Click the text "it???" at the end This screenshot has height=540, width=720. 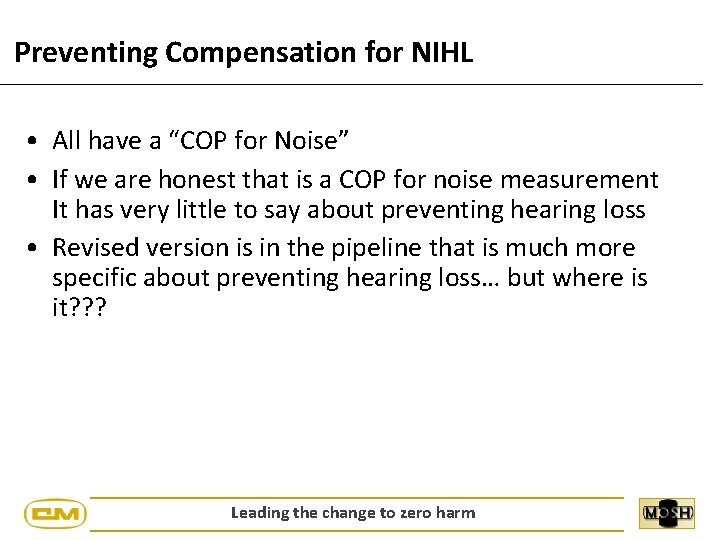(79, 307)
